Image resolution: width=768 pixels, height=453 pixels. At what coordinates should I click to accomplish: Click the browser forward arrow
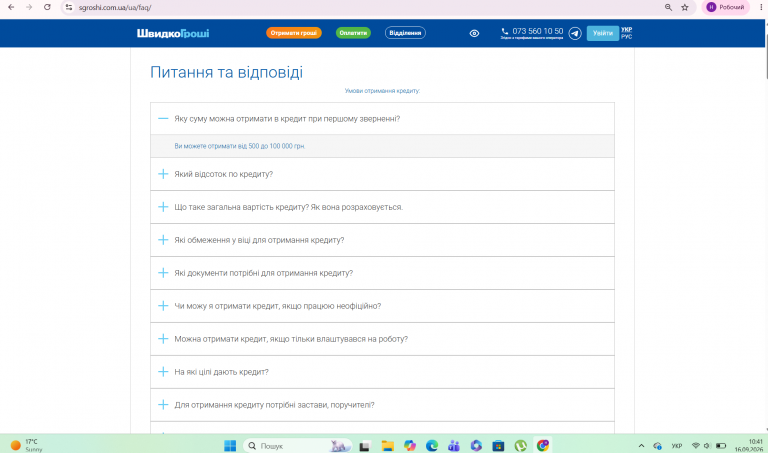(29, 7)
